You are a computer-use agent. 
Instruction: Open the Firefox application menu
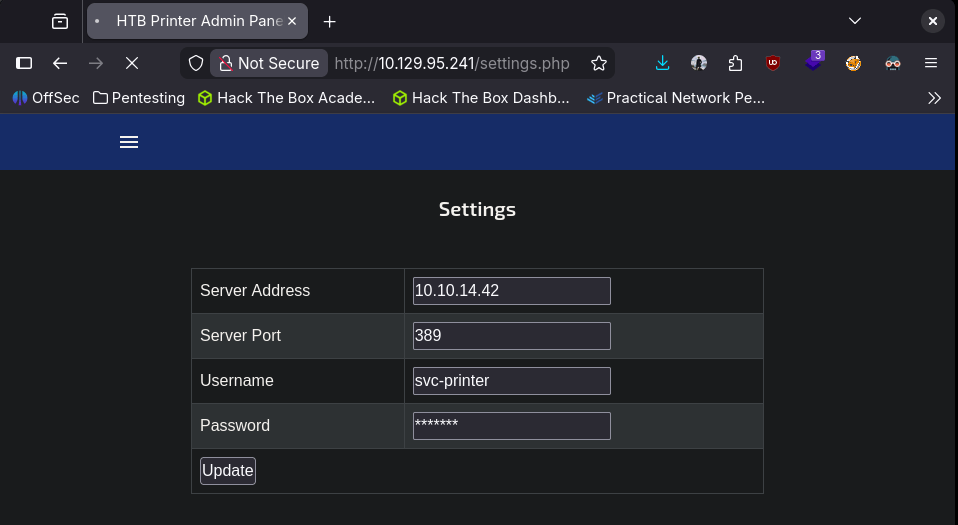pos(930,63)
